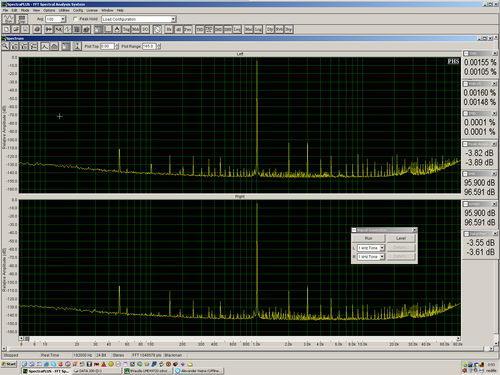This screenshot has width=500, height=375.
Task: Click the I/O toolbar button
Action: tap(145, 29)
